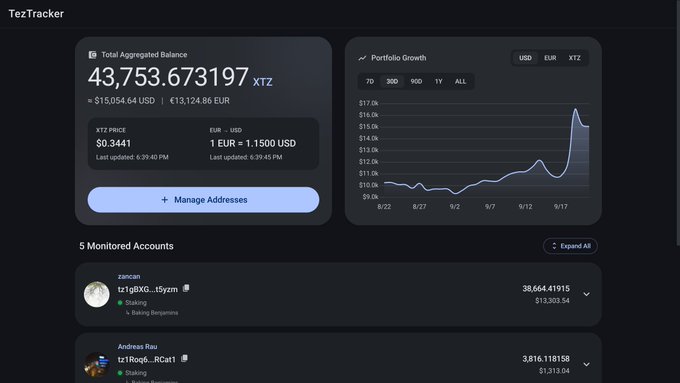The height and width of the screenshot is (383, 680).
Task: Click the '5 Monitored Accounts' heading
Action: click(126, 246)
